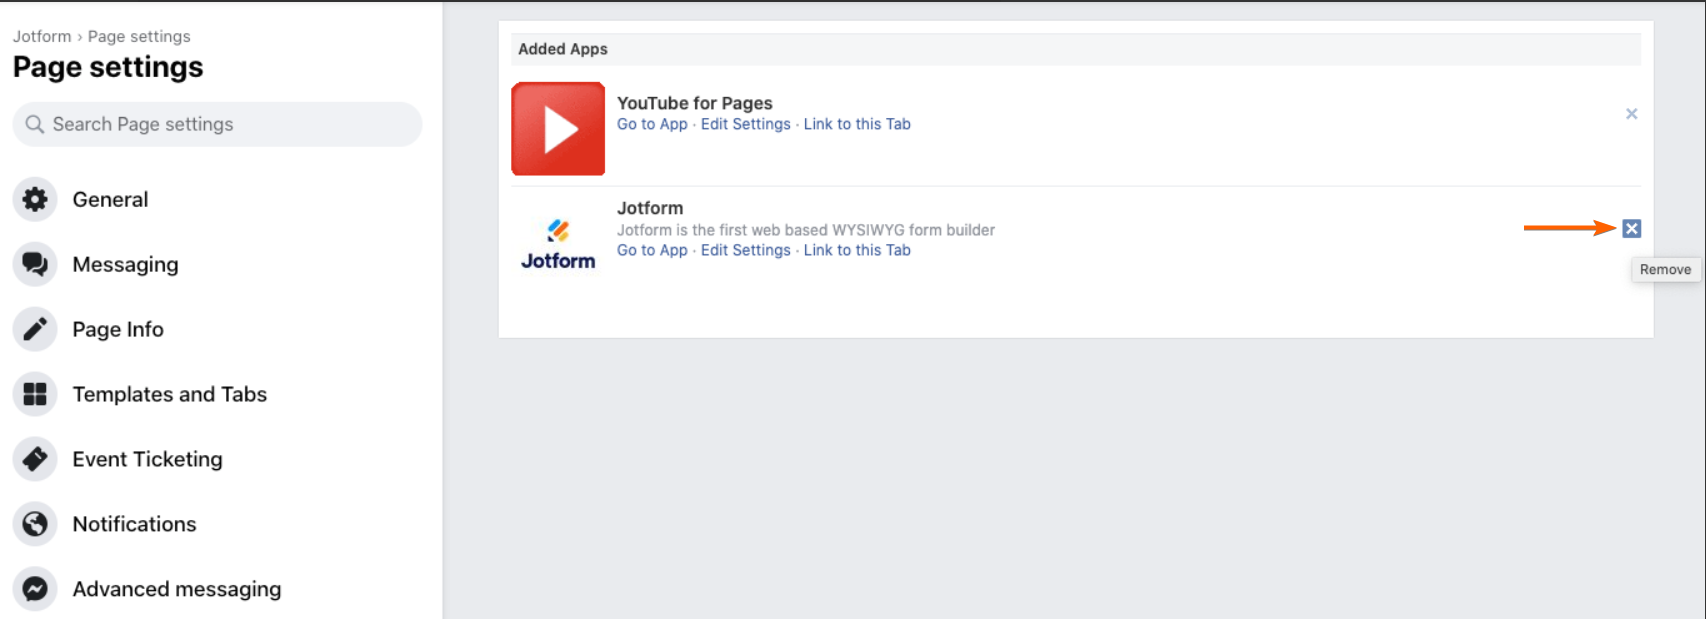1706x619 pixels.
Task: Click the Jotform WYSIWYG description text
Action: 806,230
